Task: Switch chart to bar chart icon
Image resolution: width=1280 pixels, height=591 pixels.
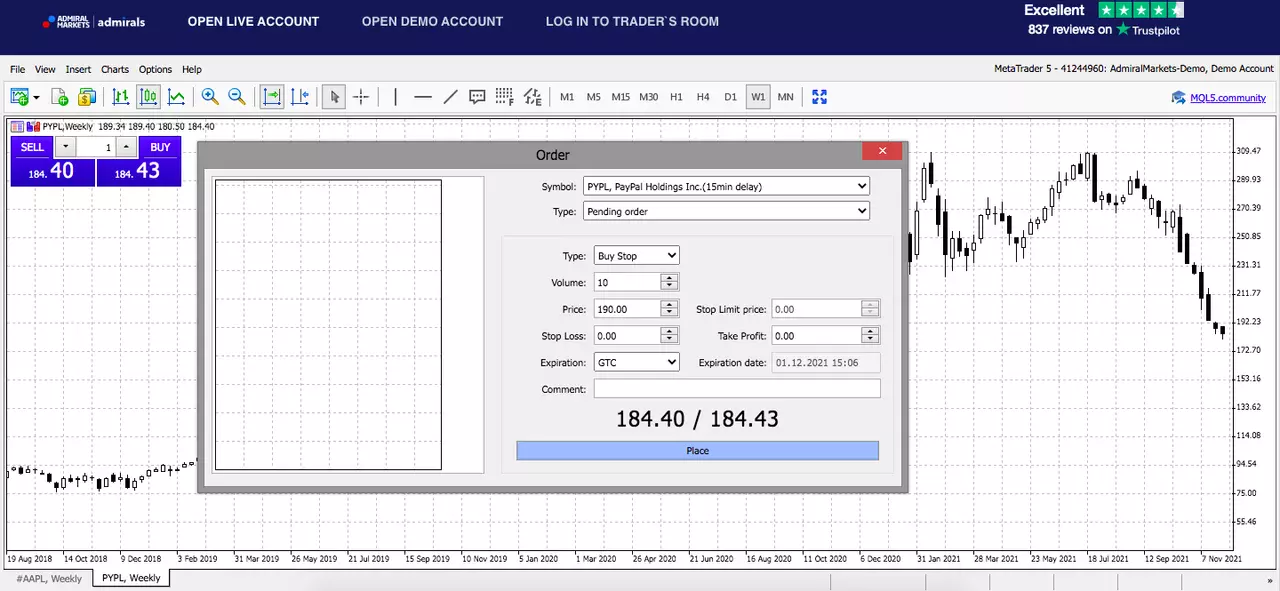Action: pos(121,97)
